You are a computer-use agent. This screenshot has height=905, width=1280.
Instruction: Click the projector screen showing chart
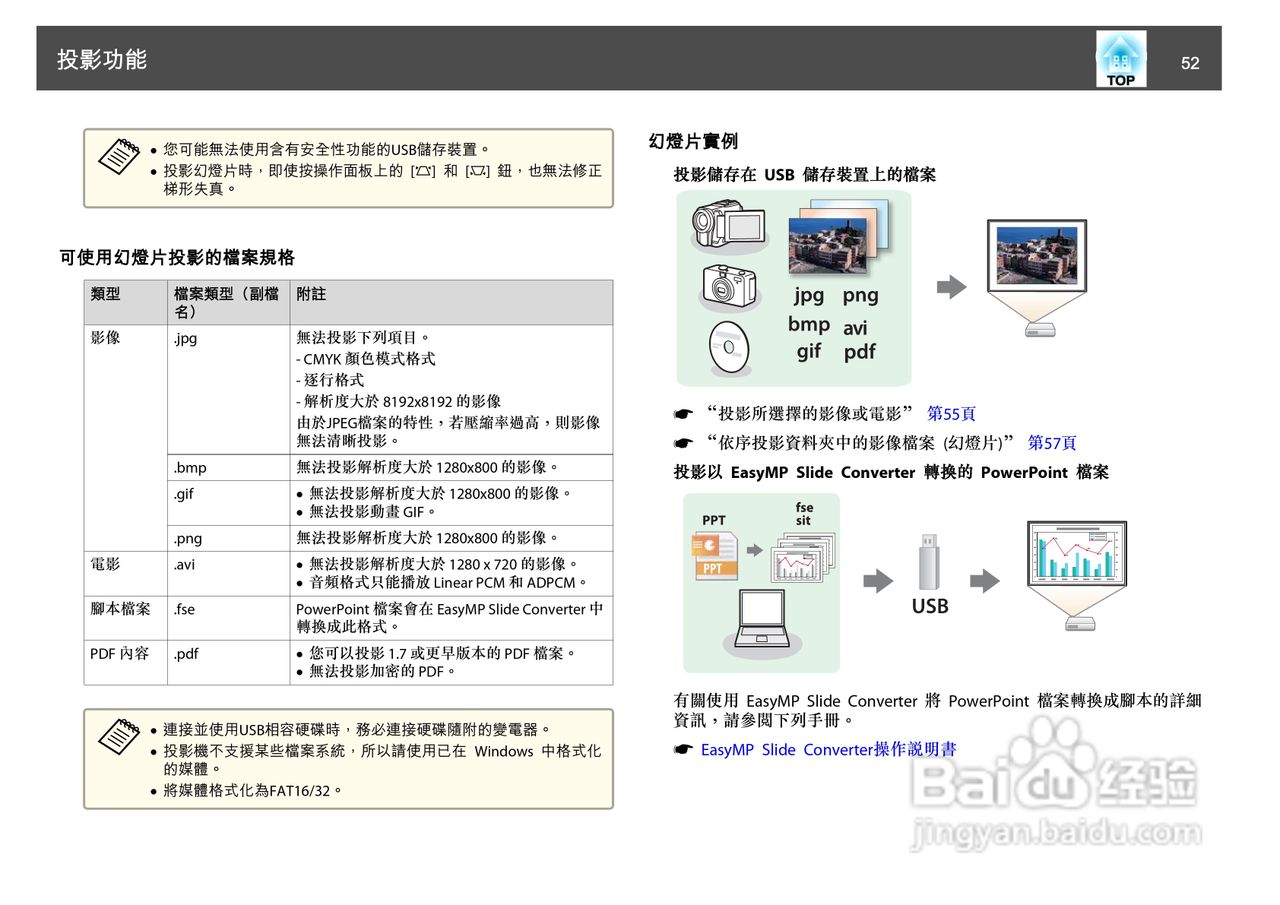[x=1079, y=554]
